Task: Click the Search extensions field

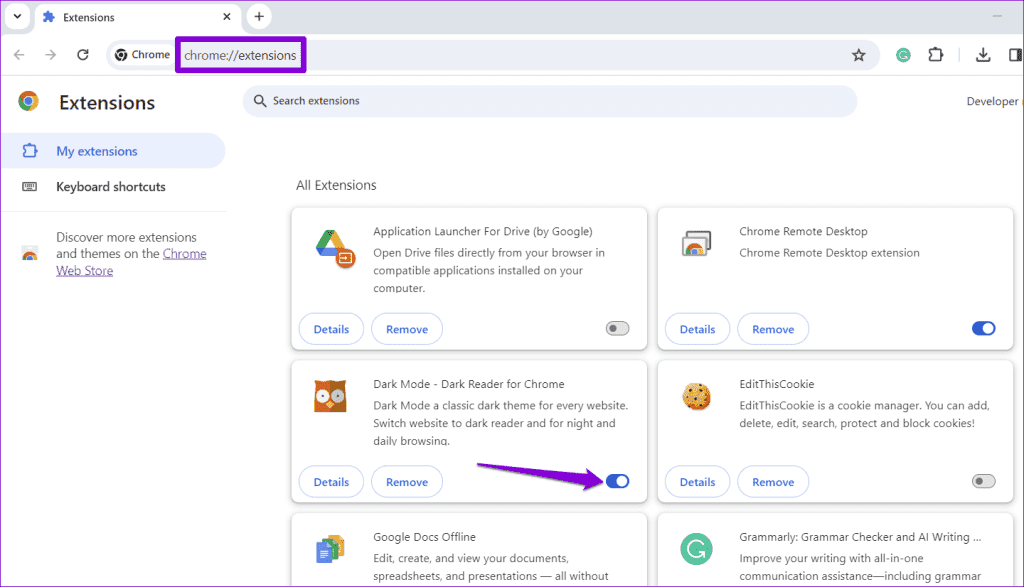Action: click(550, 101)
